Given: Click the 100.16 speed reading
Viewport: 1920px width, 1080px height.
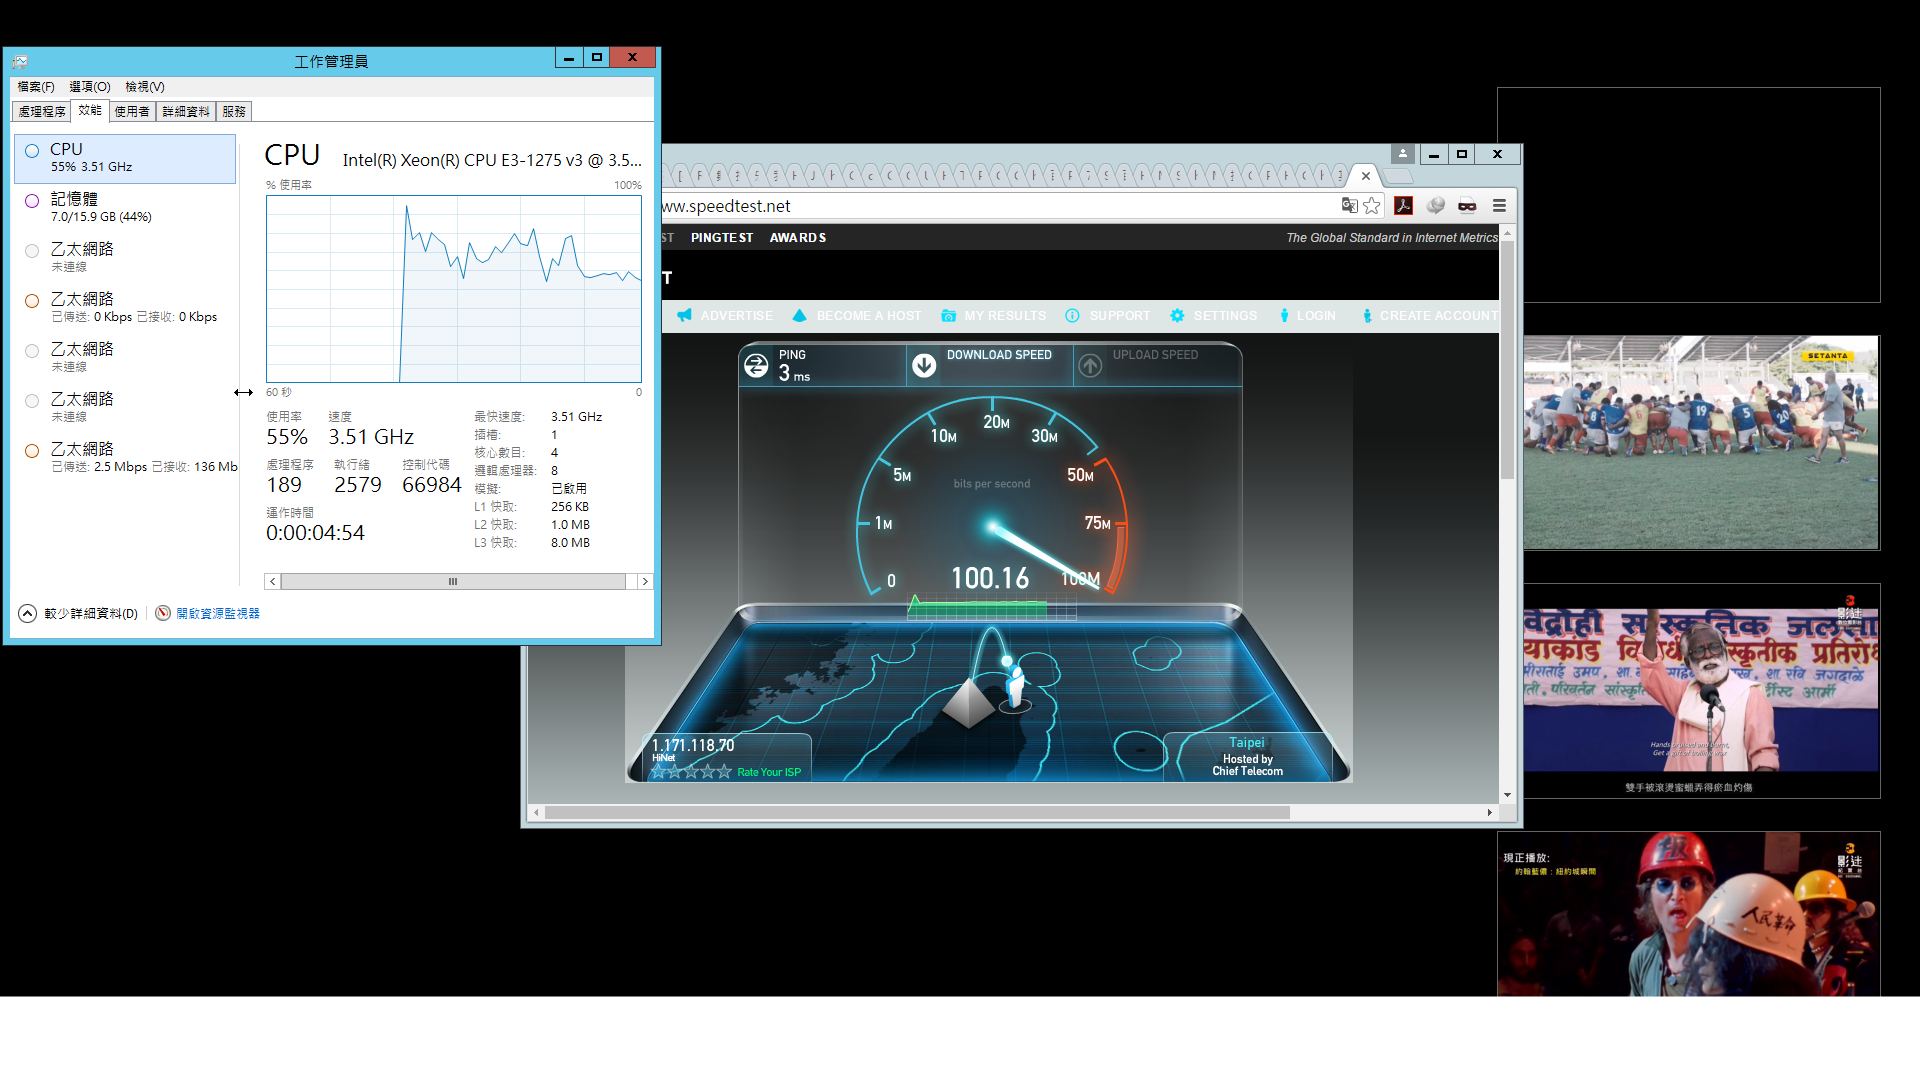Looking at the screenshot, I should click(x=990, y=578).
